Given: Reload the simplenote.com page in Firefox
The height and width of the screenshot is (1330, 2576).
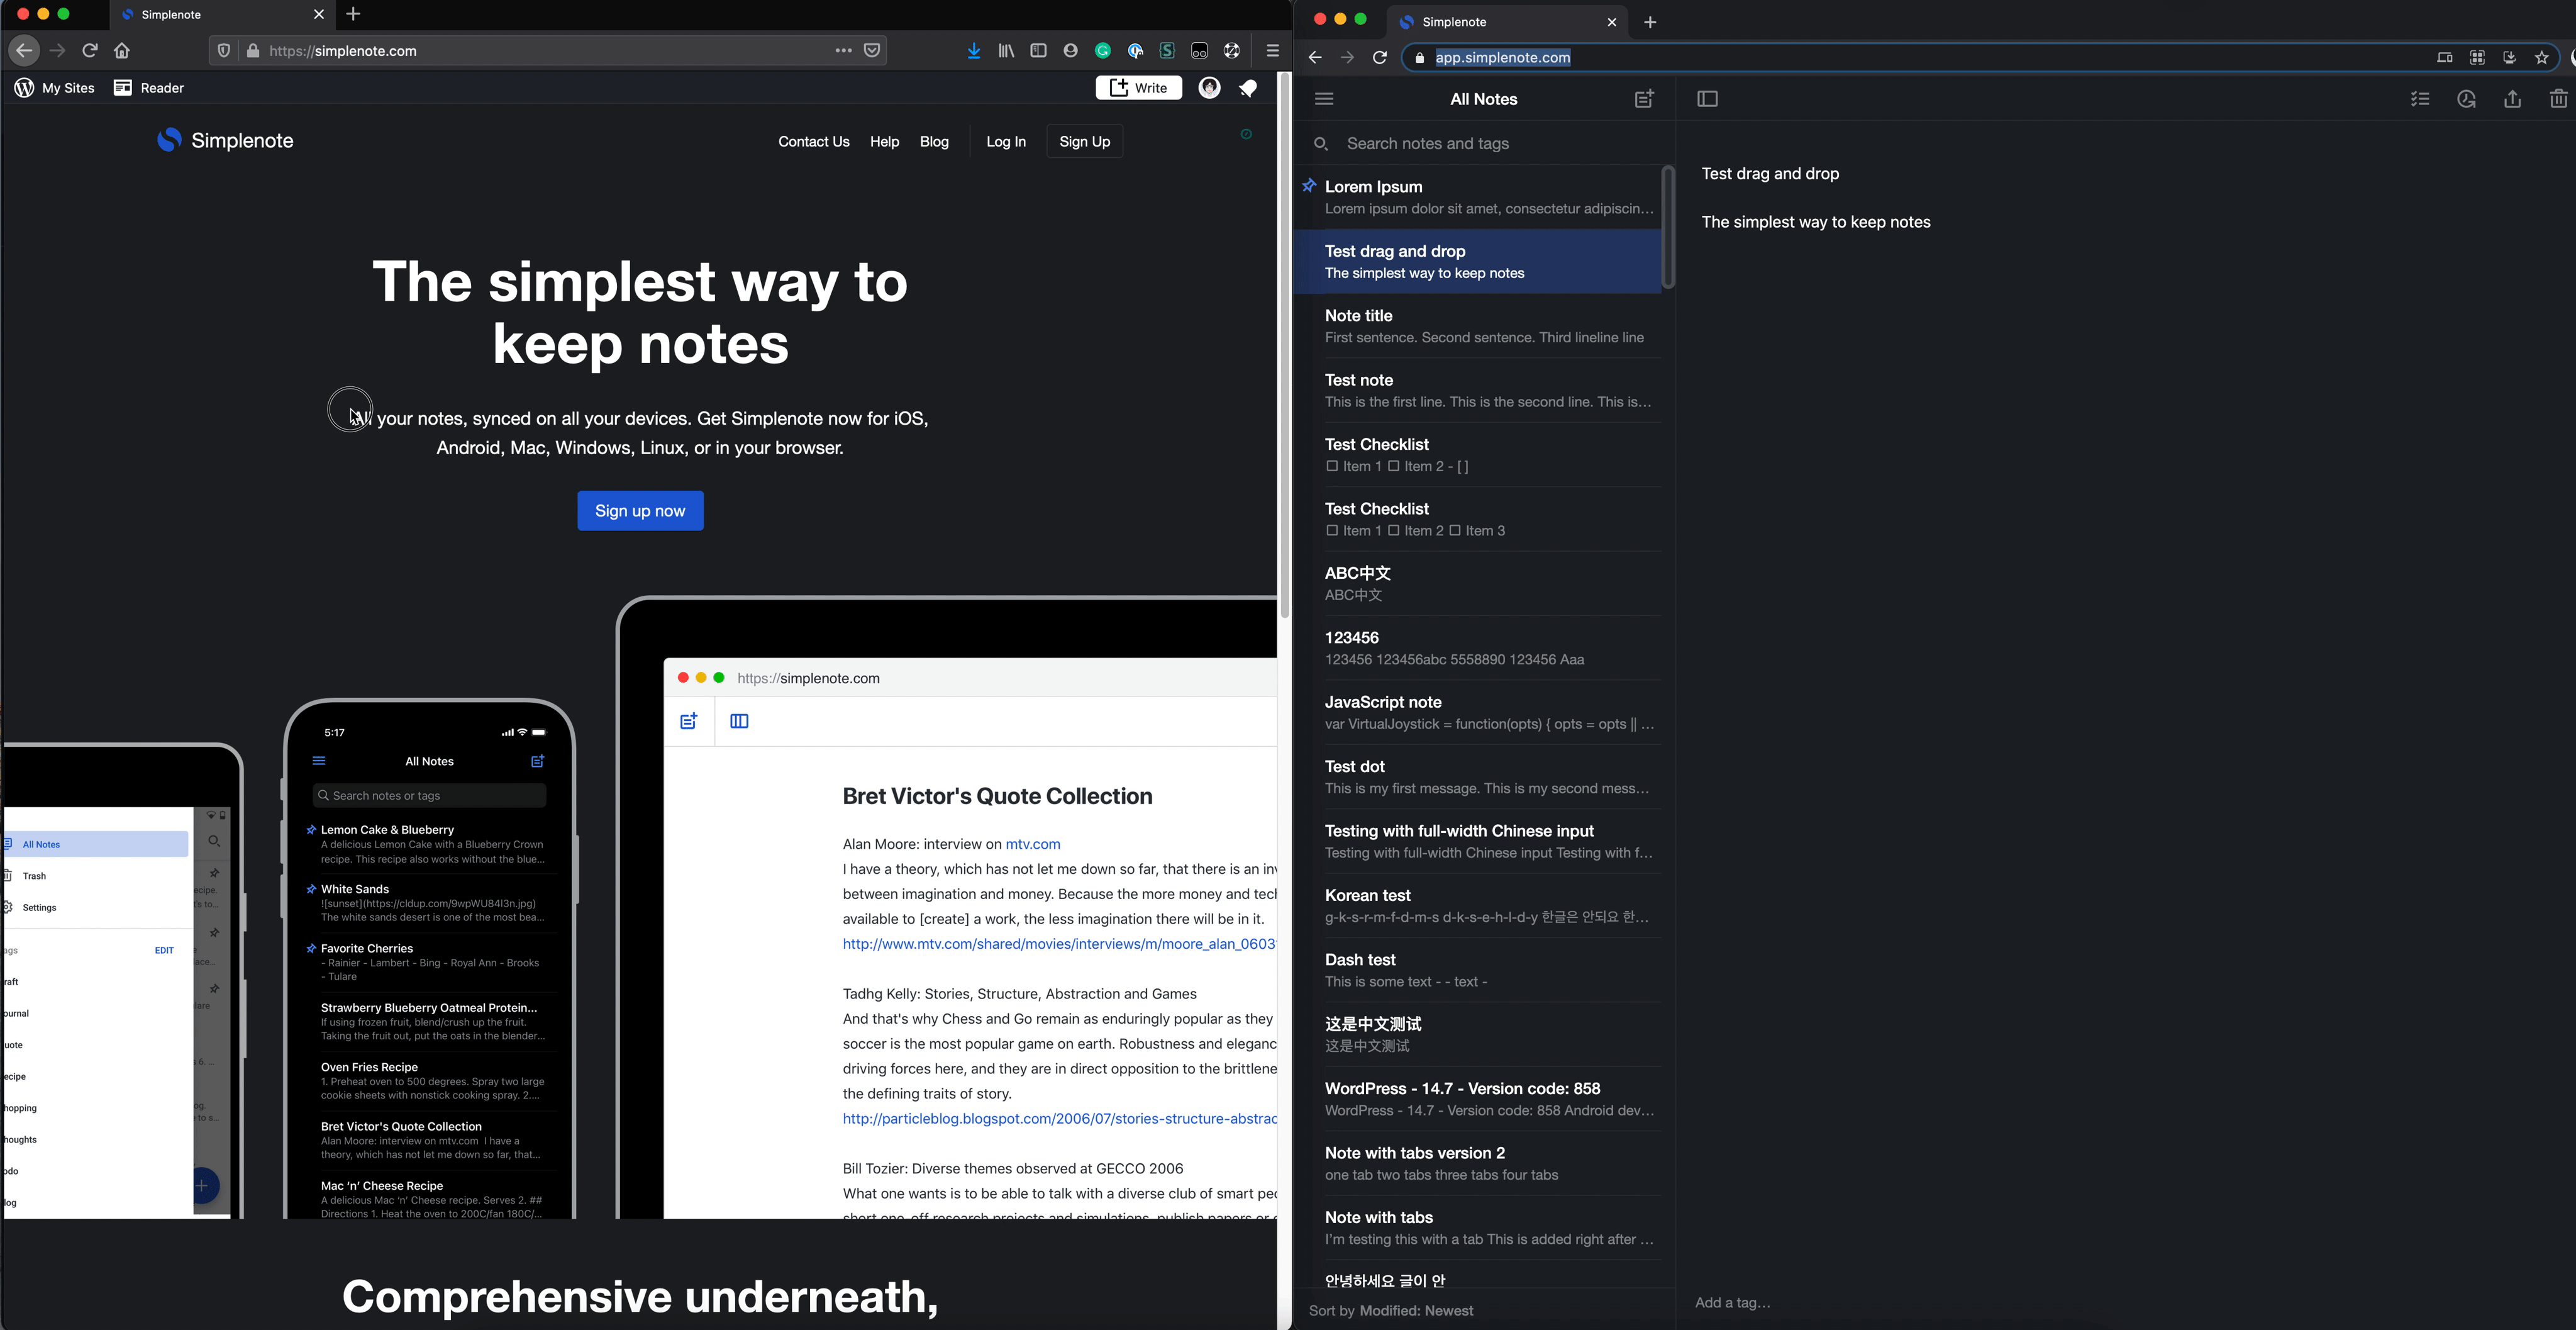Looking at the screenshot, I should click(90, 51).
